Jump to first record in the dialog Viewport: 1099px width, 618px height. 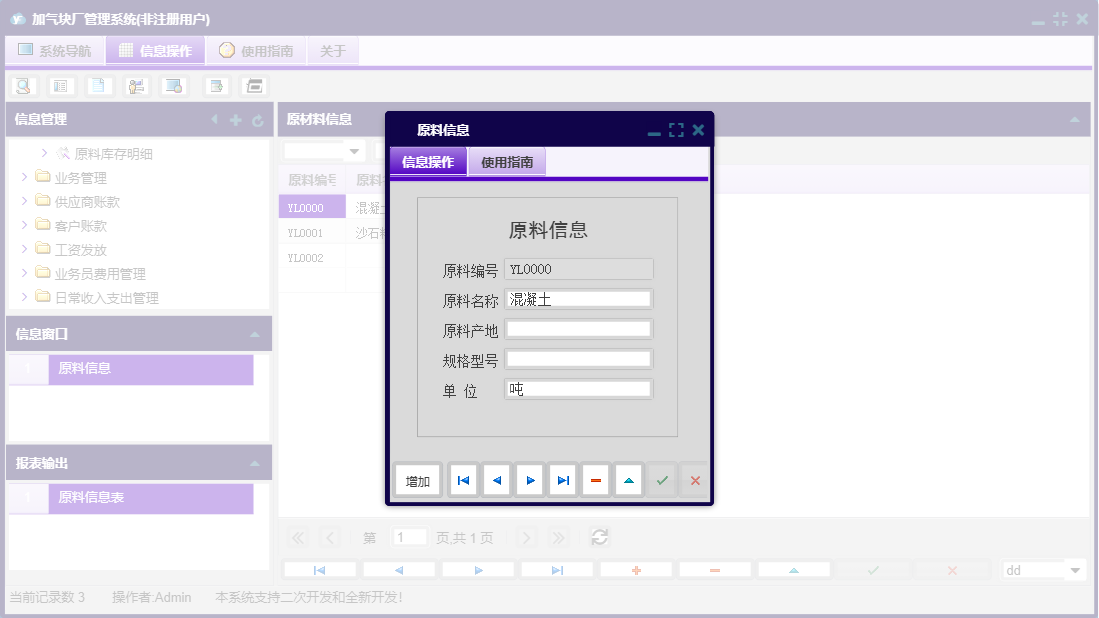coord(463,480)
